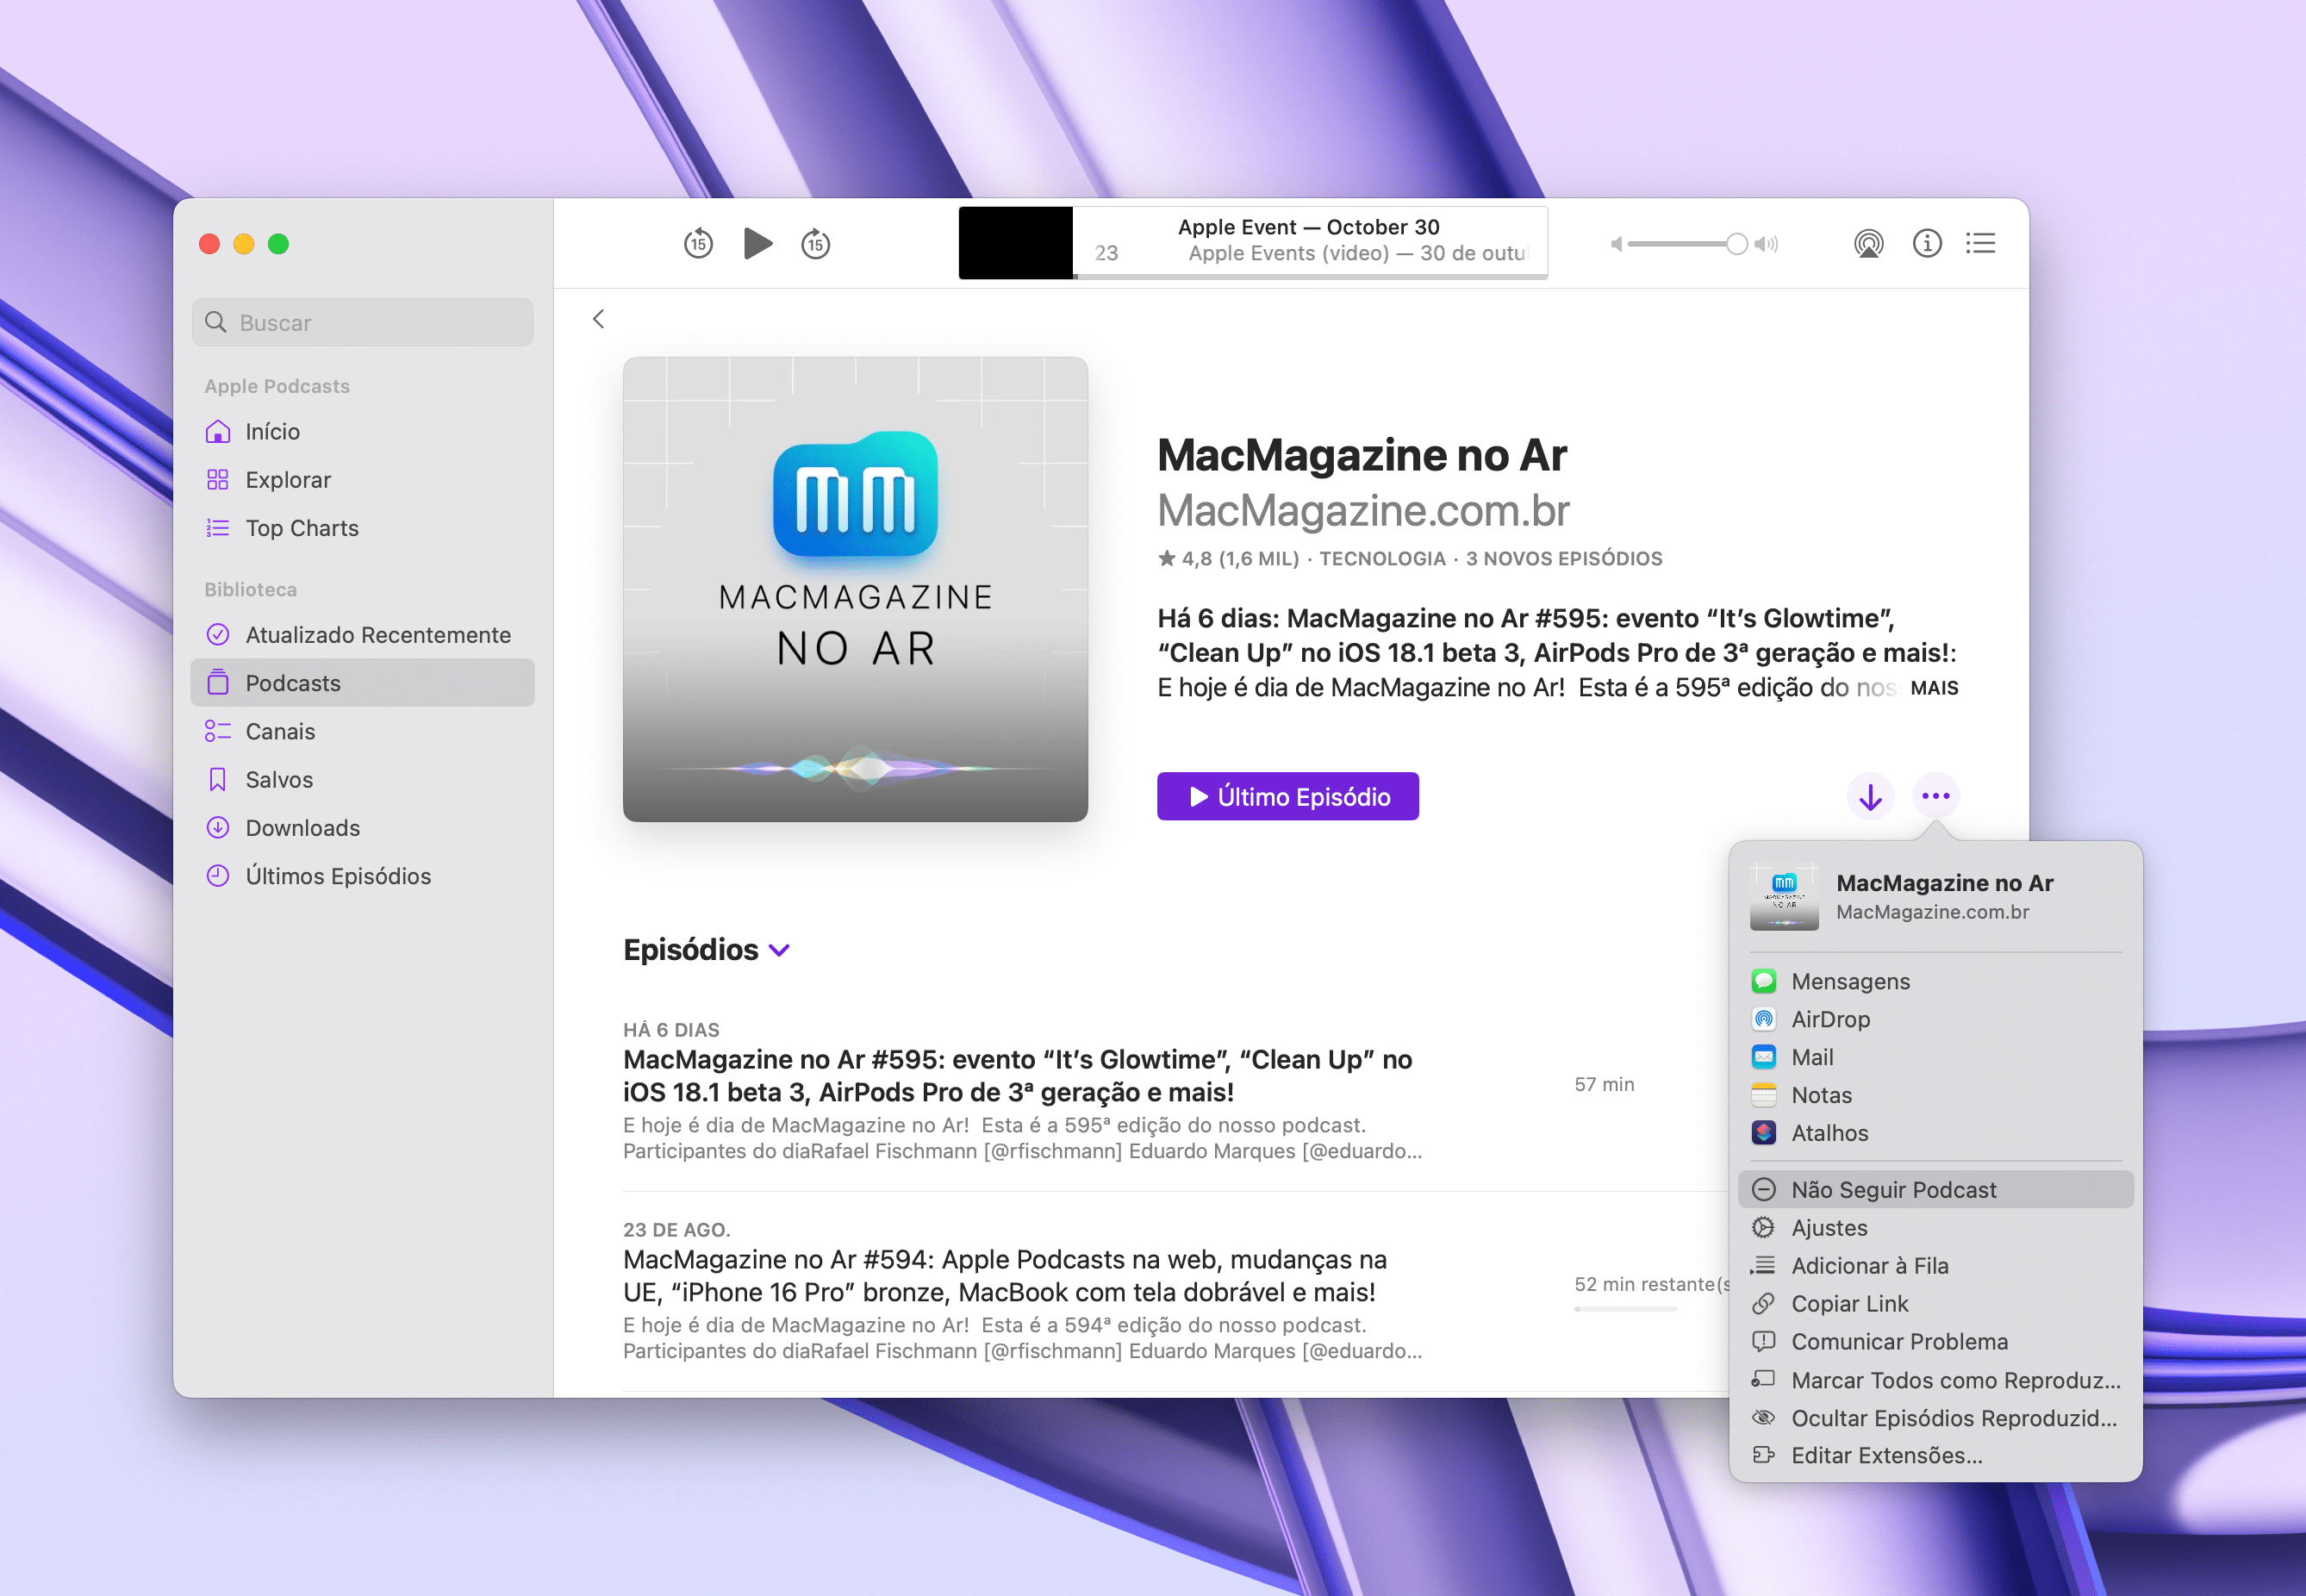Screen dimensions: 2306x1596
Task: Go back with the chevron arrow
Action: click(x=598, y=319)
